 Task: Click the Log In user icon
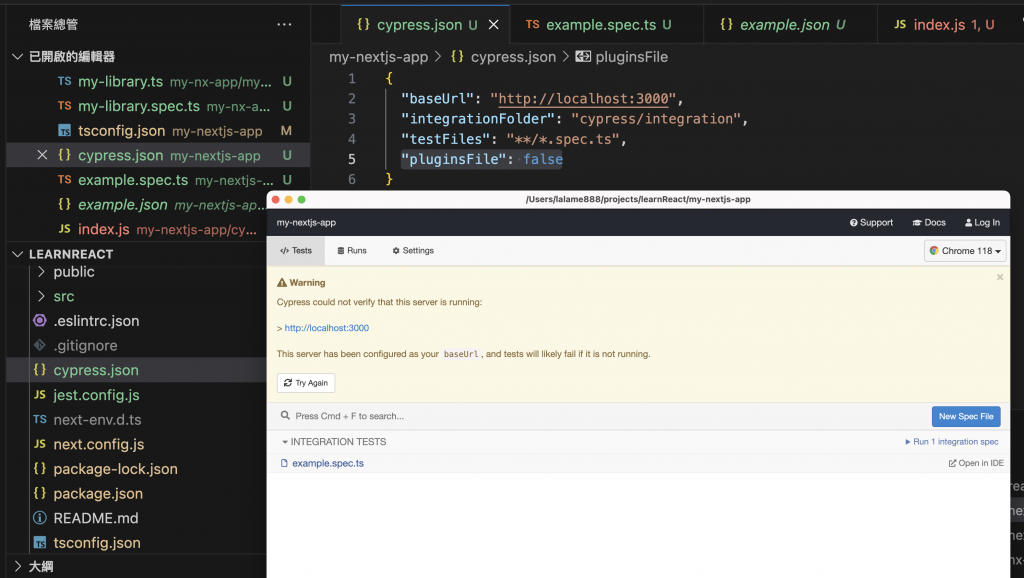[969, 223]
